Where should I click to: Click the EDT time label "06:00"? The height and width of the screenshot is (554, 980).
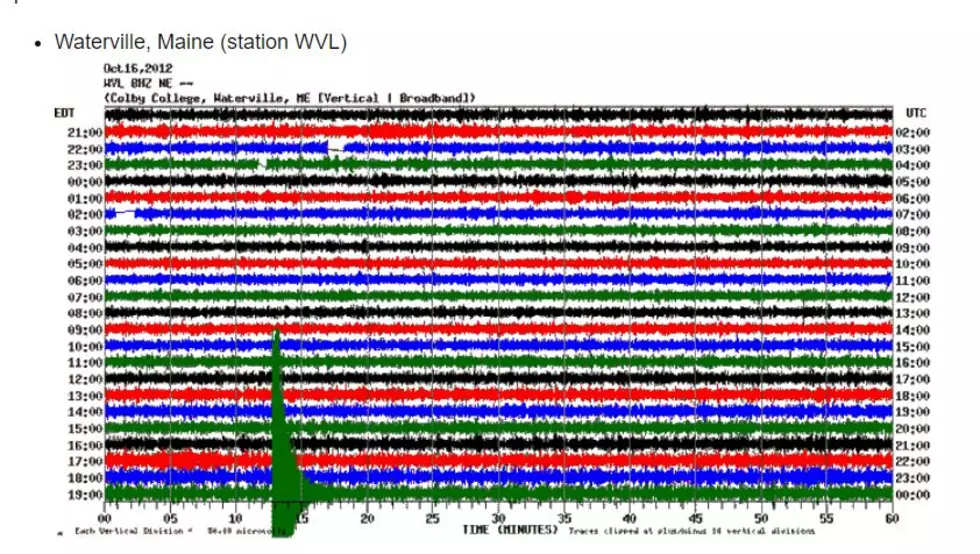[x=85, y=281]
